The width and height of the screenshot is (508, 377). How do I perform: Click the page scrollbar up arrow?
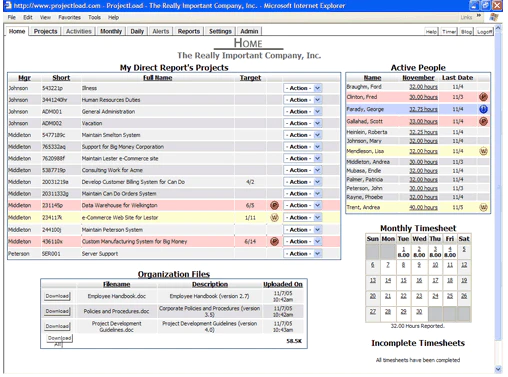(498, 29)
